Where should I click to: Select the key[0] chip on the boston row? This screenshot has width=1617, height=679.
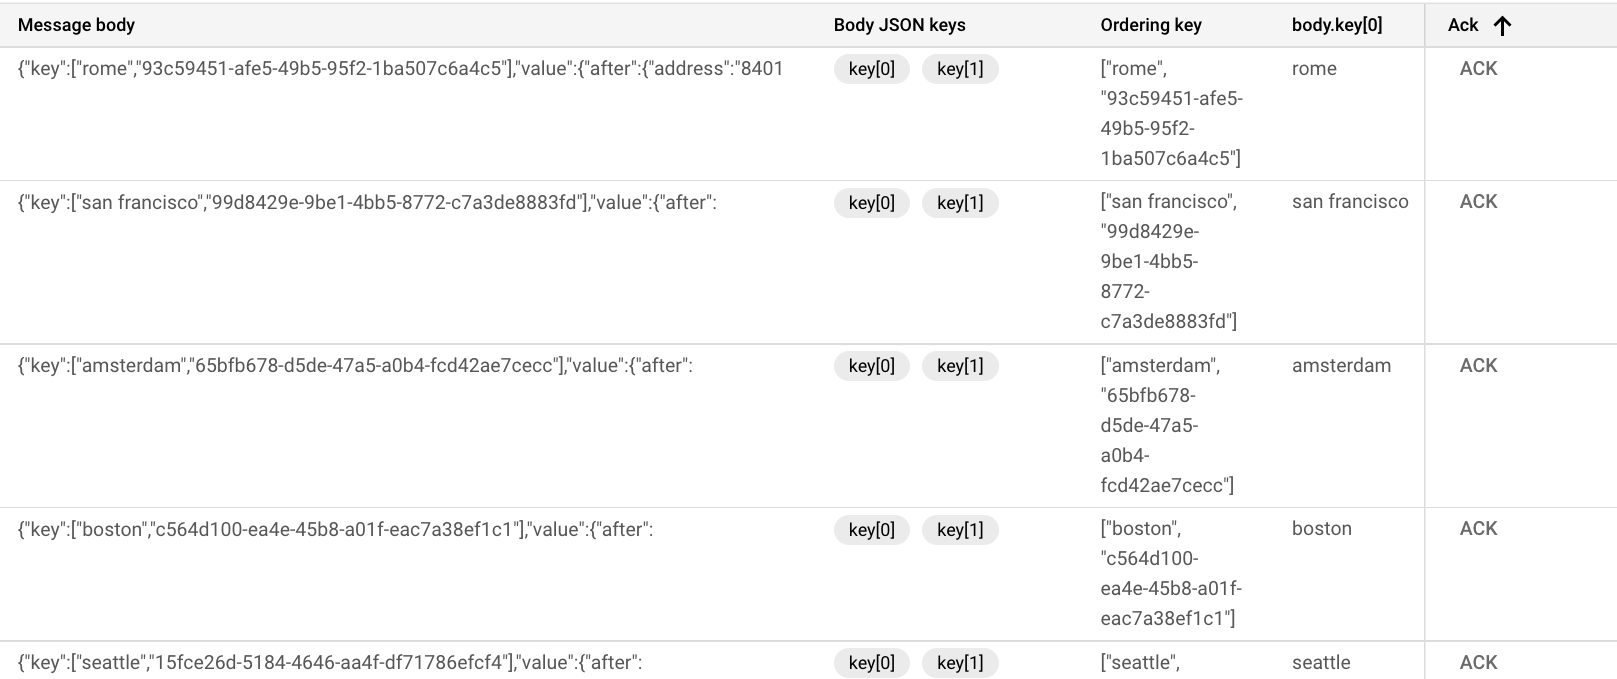coord(870,529)
